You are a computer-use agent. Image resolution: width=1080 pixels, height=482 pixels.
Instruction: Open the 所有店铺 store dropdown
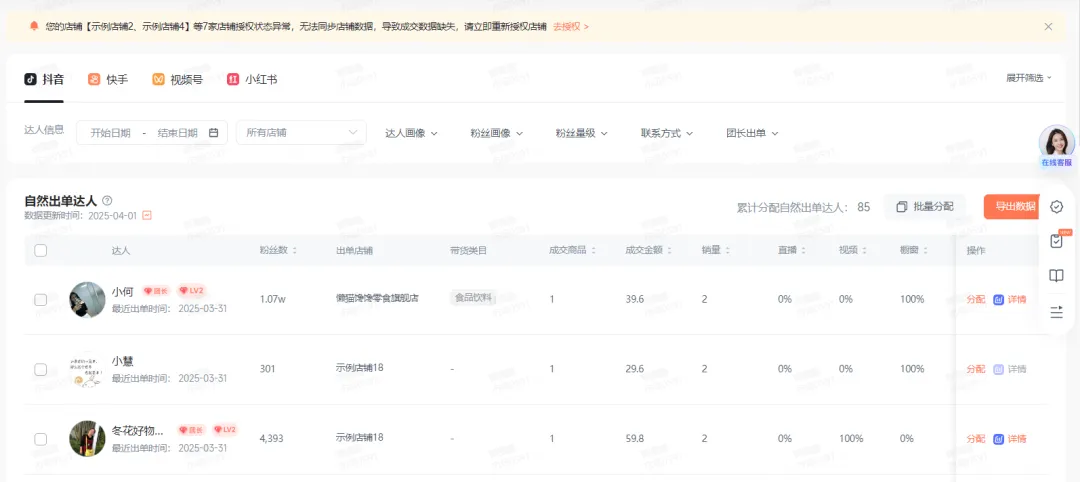click(300, 133)
